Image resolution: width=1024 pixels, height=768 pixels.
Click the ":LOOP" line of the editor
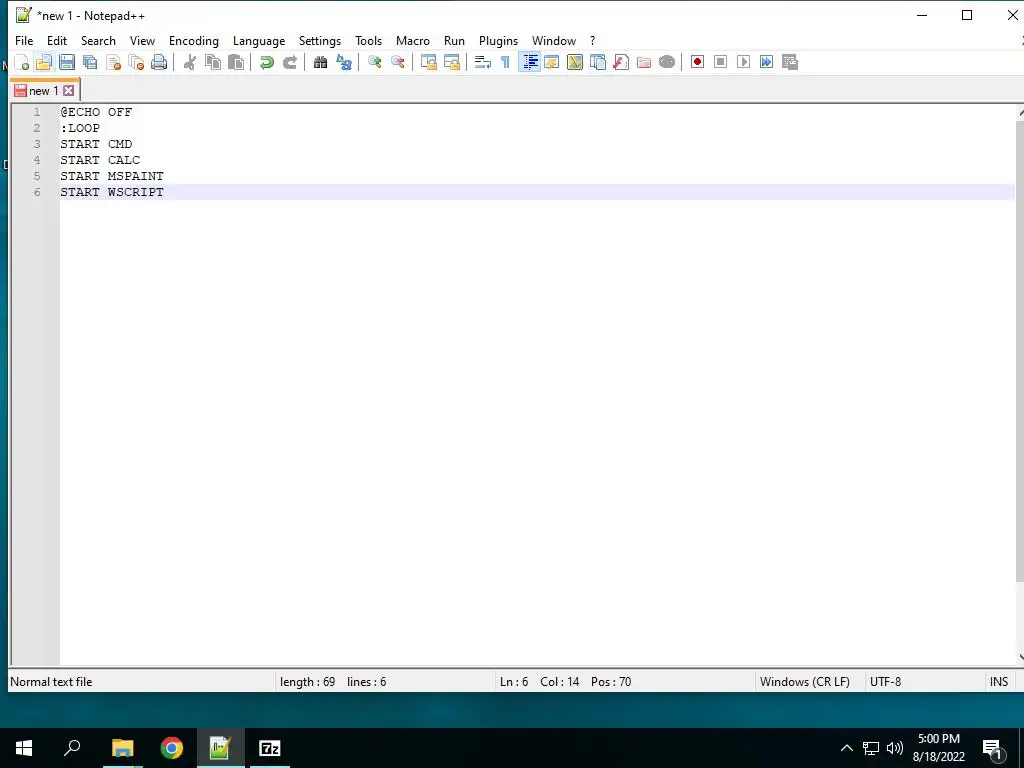pos(80,128)
